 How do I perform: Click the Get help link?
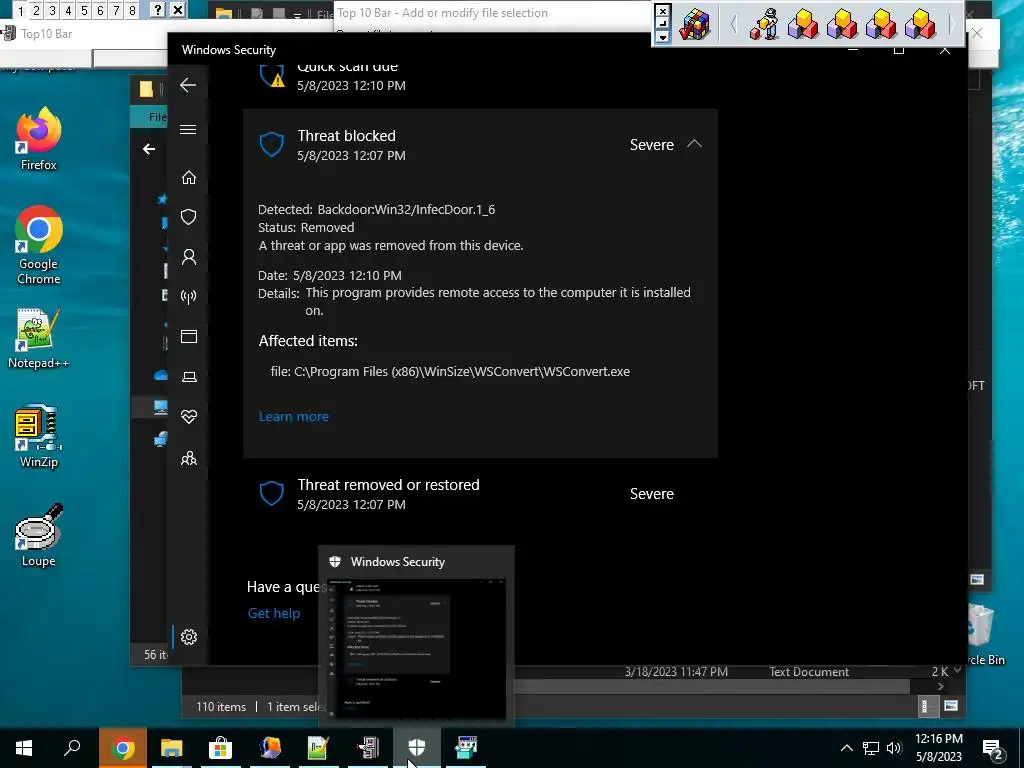click(x=274, y=613)
